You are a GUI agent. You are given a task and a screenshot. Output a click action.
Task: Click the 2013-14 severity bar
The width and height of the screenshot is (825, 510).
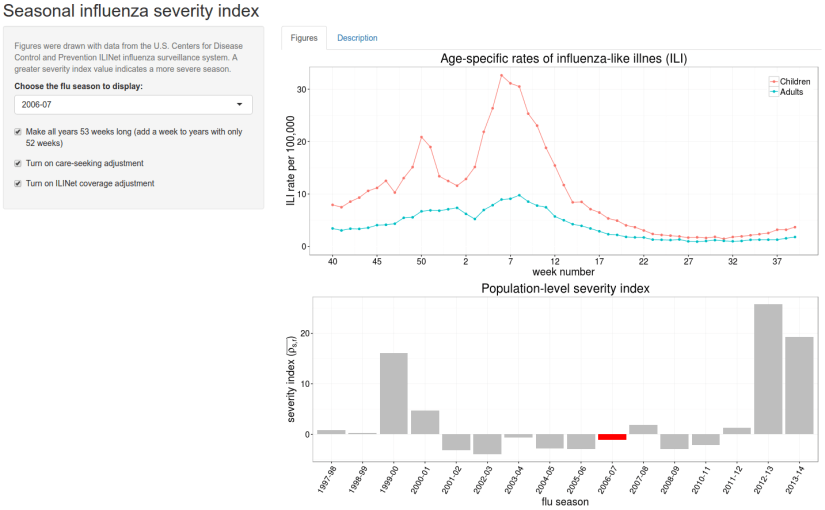pyautogui.click(x=799, y=385)
